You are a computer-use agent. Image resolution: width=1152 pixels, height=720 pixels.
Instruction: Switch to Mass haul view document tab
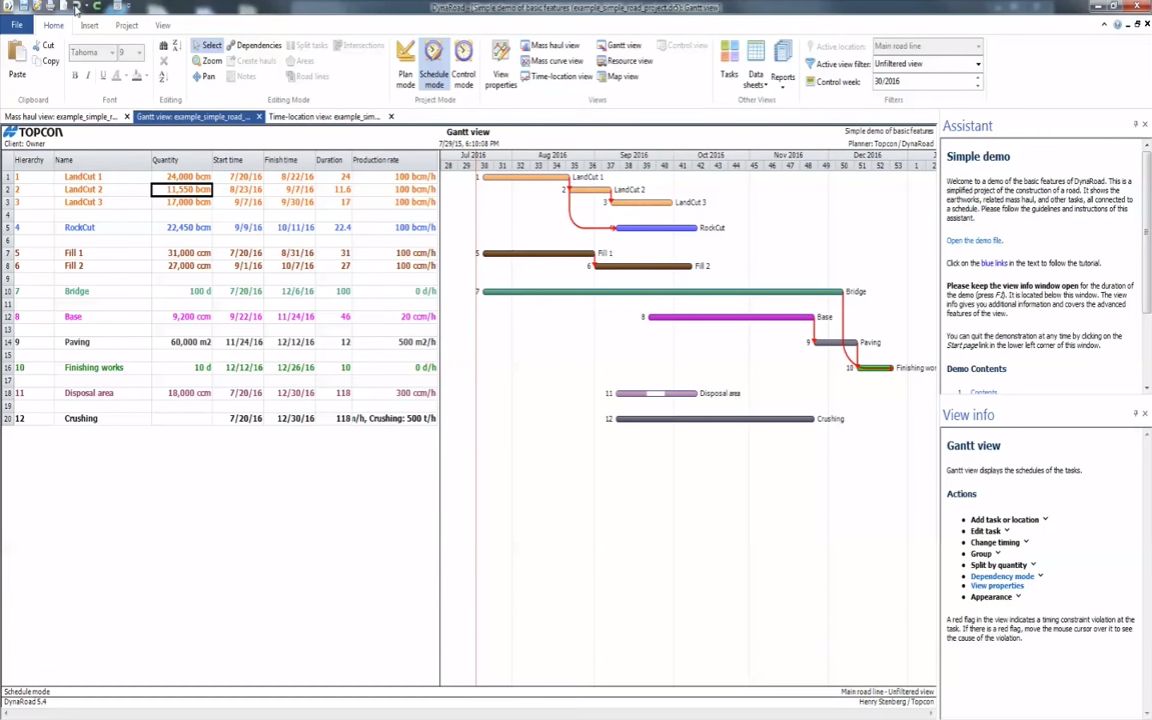[61, 117]
